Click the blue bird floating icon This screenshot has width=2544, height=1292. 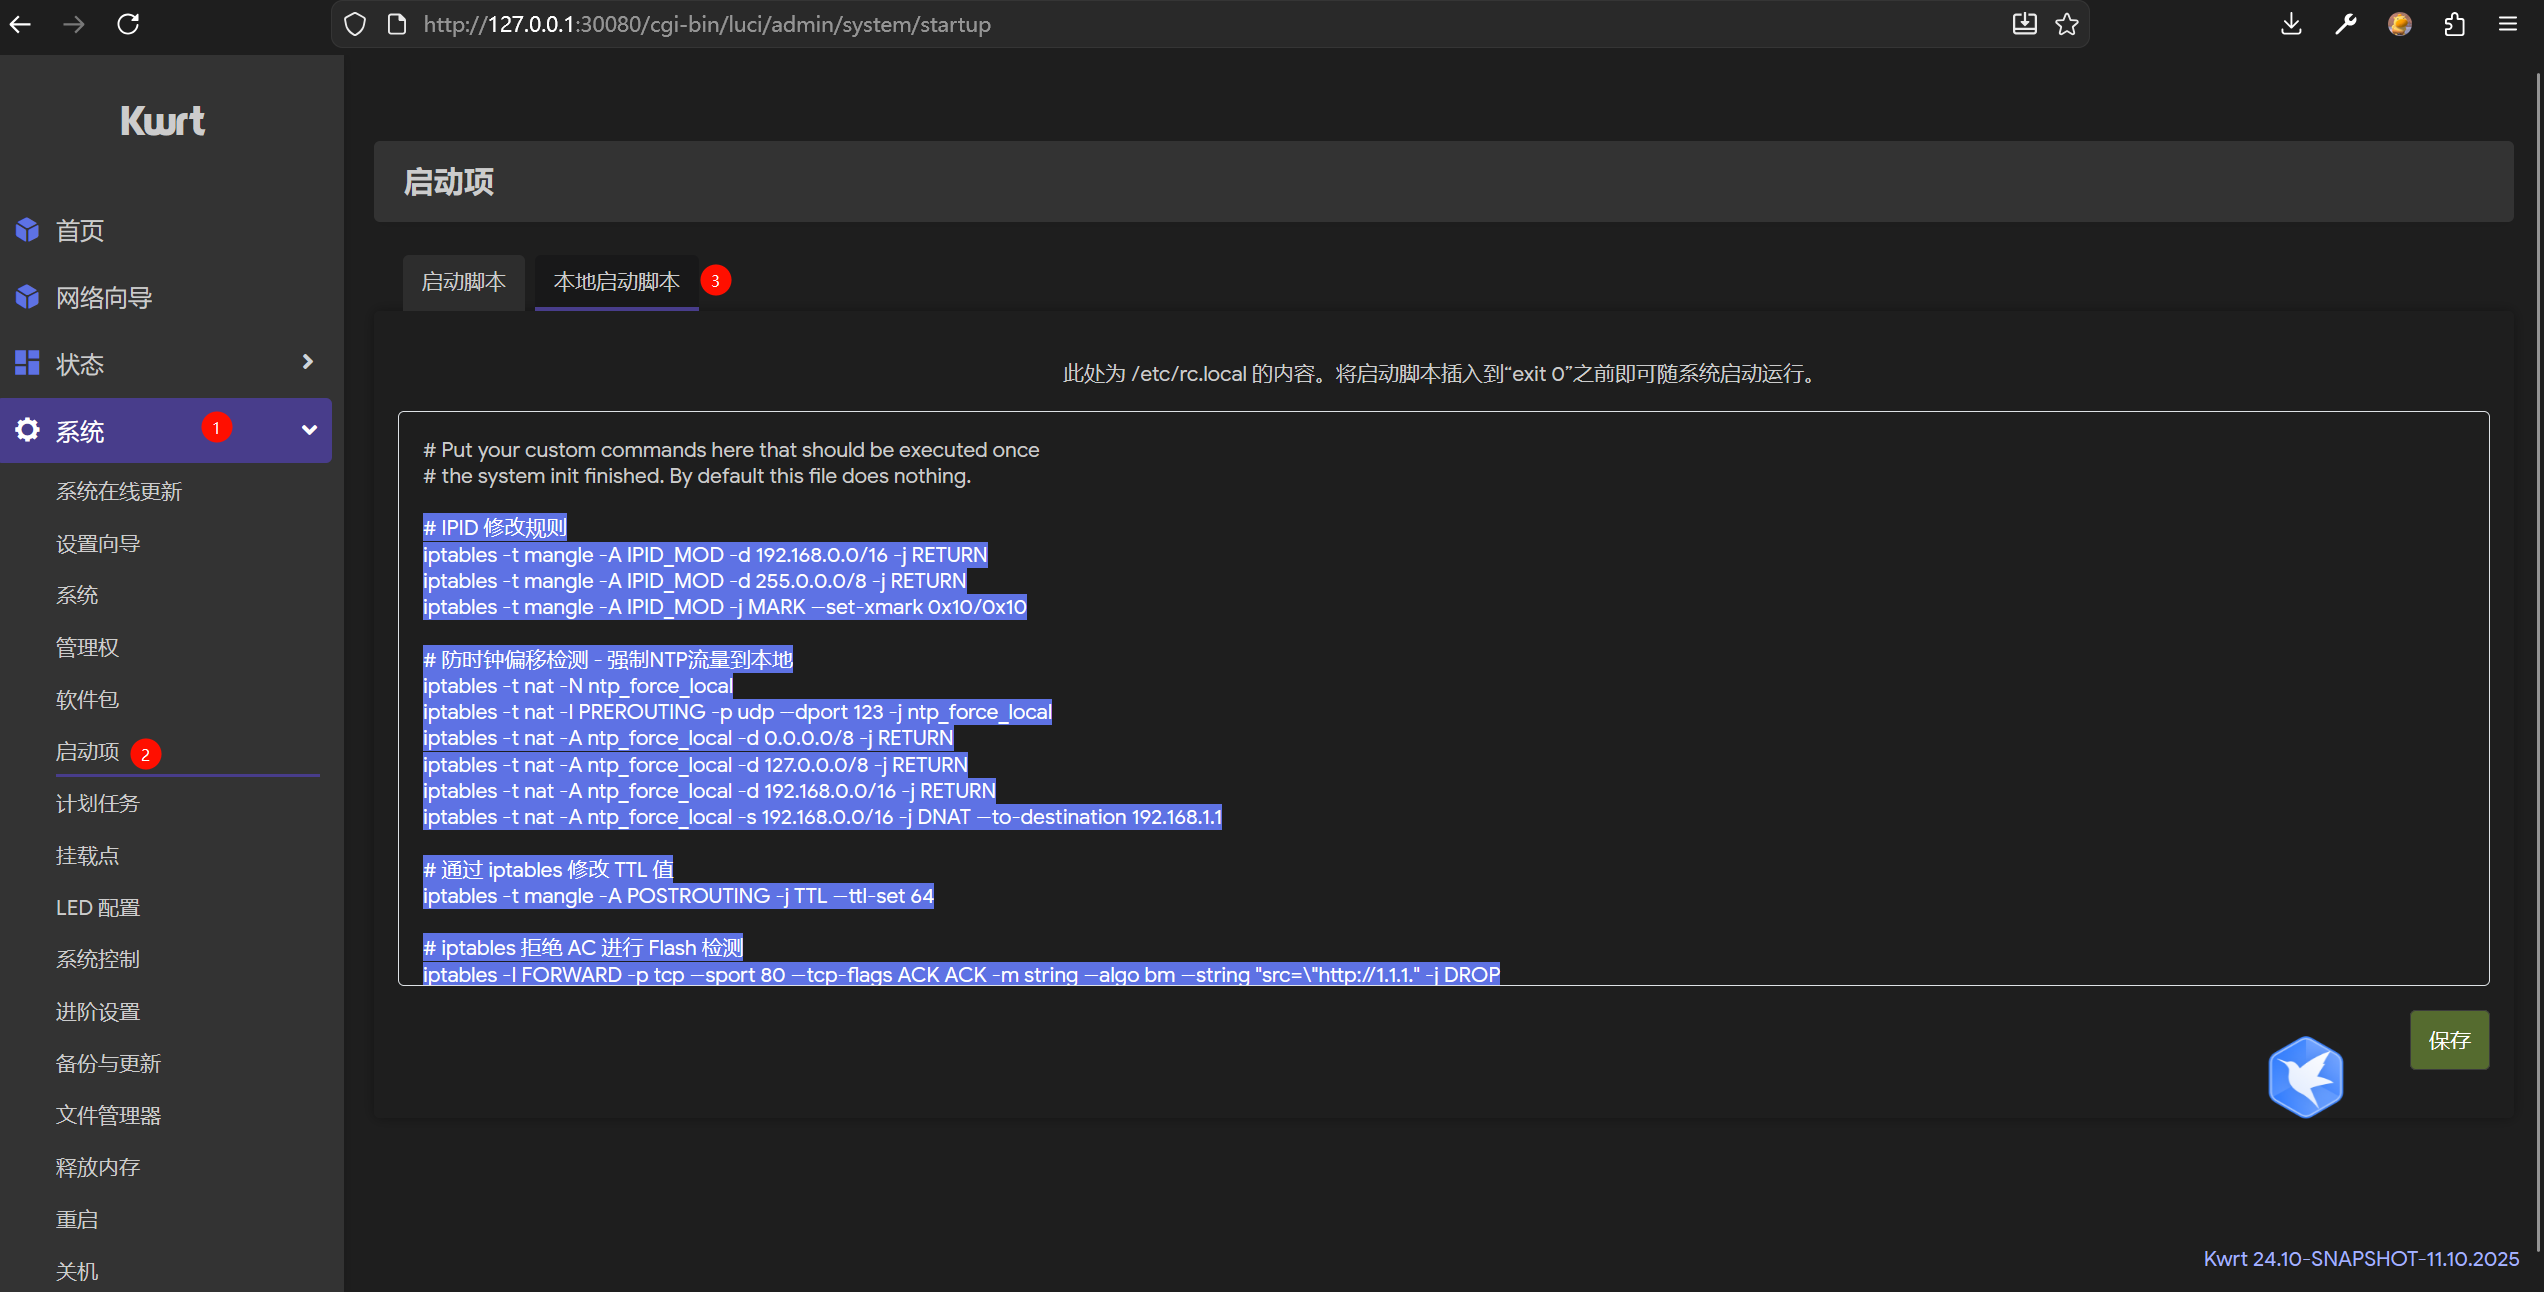pos(2305,1076)
